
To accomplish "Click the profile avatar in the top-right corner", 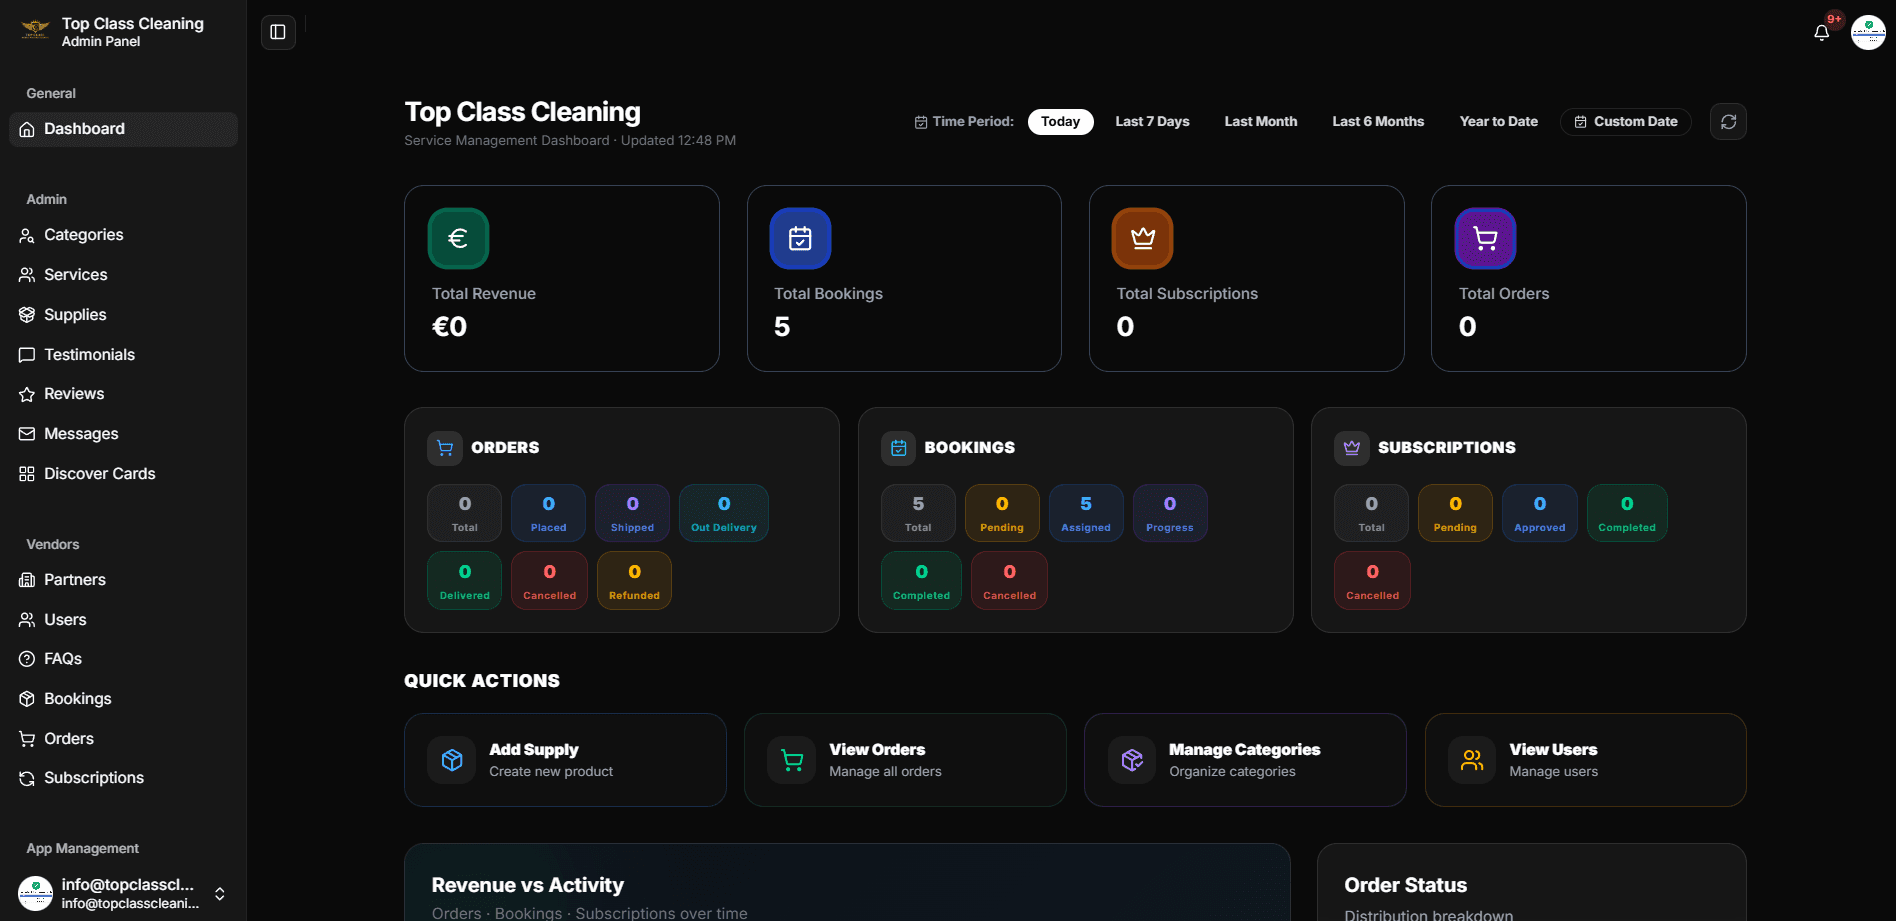I will 1868,31.
